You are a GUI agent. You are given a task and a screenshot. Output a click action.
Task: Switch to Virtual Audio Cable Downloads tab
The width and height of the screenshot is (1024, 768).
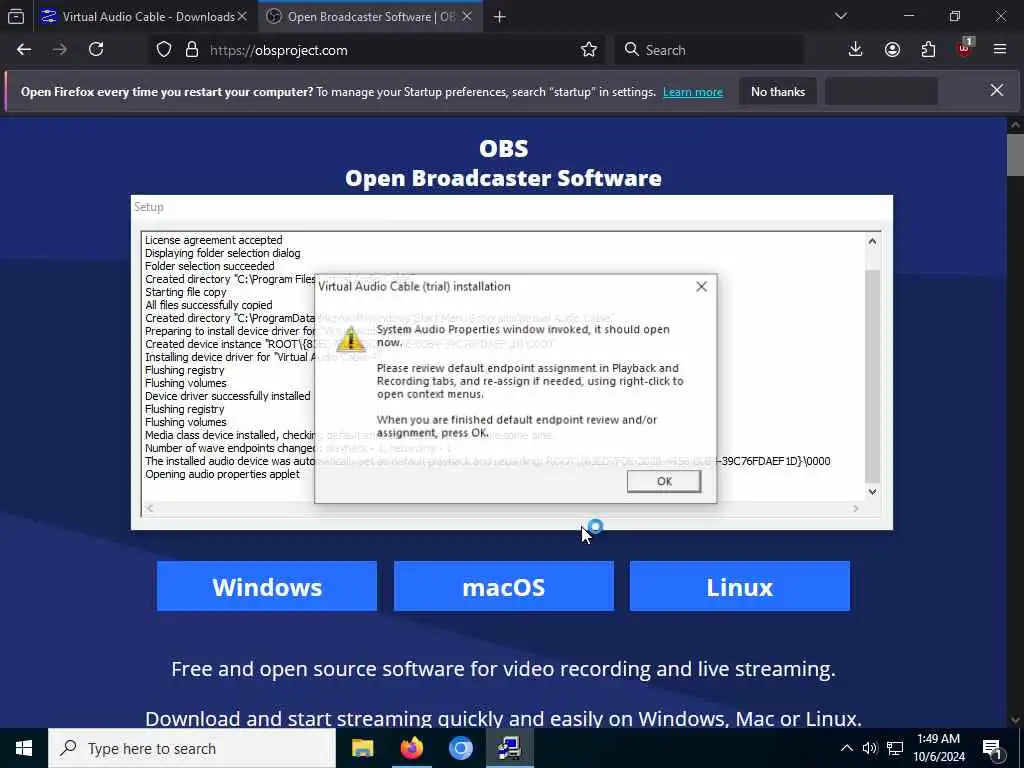(144, 16)
